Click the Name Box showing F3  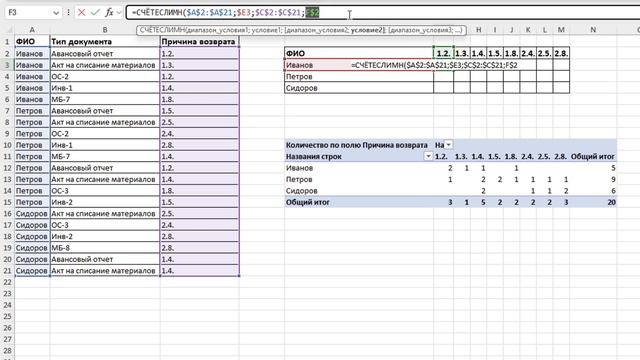click(29, 13)
